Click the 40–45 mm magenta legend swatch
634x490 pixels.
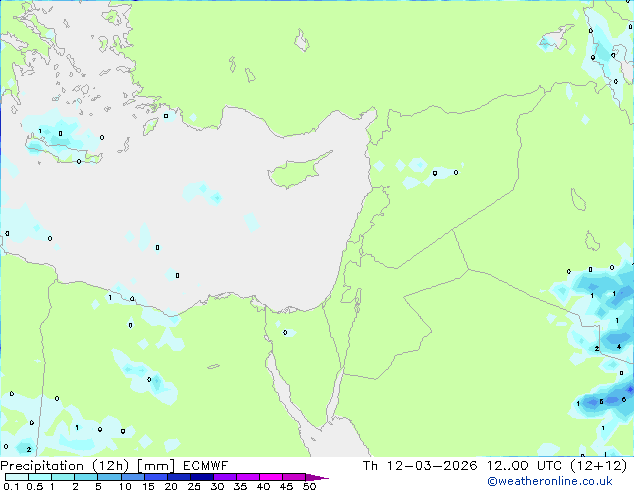(271, 477)
